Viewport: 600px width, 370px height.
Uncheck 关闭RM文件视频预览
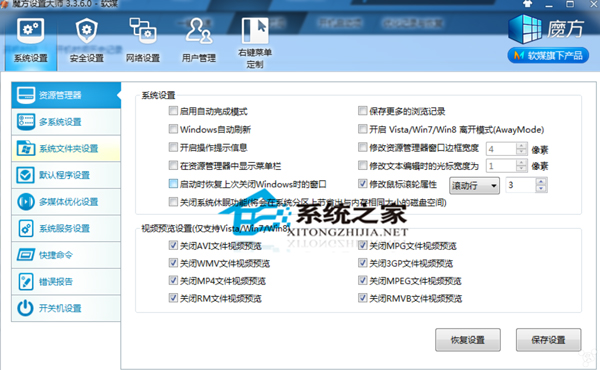(x=173, y=298)
